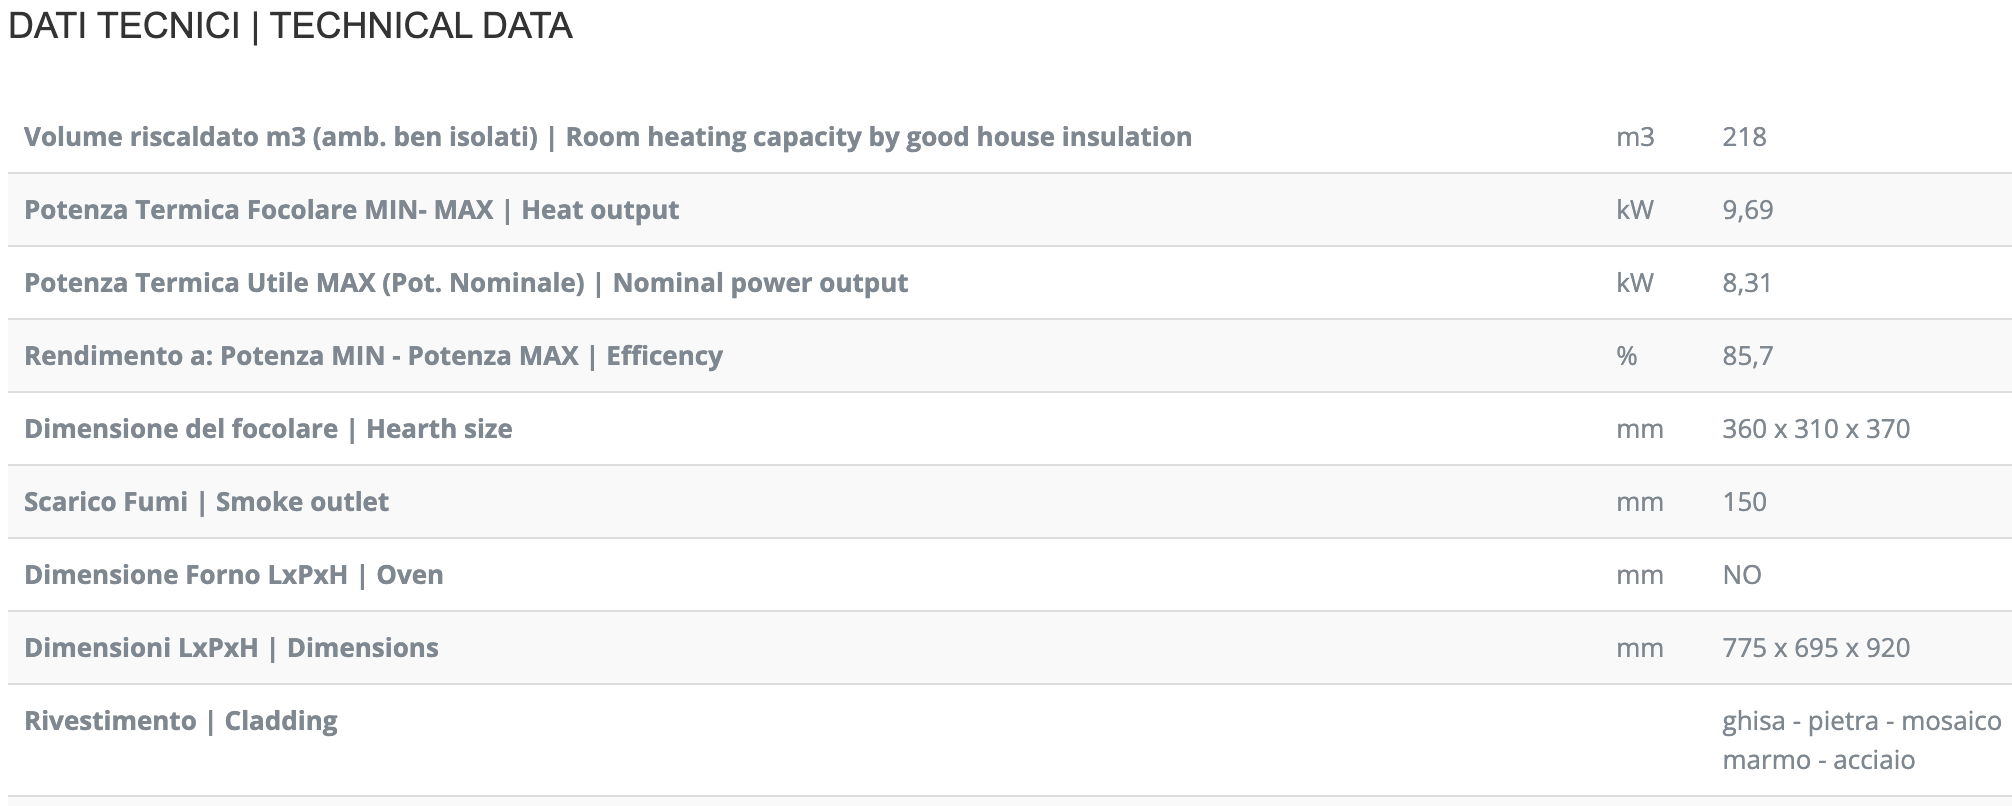Select the Nominal power output row label
Viewport: 2012px width, 806px height.
pos(466,283)
